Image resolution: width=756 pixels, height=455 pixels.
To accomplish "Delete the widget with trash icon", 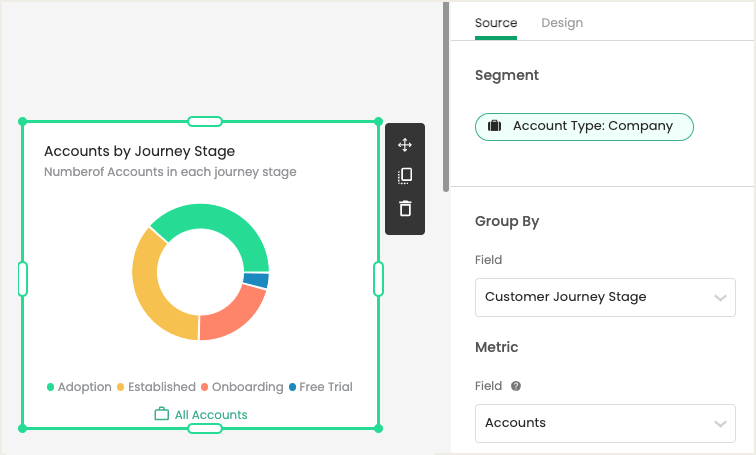I will pyautogui.click(x=405, y=208).
